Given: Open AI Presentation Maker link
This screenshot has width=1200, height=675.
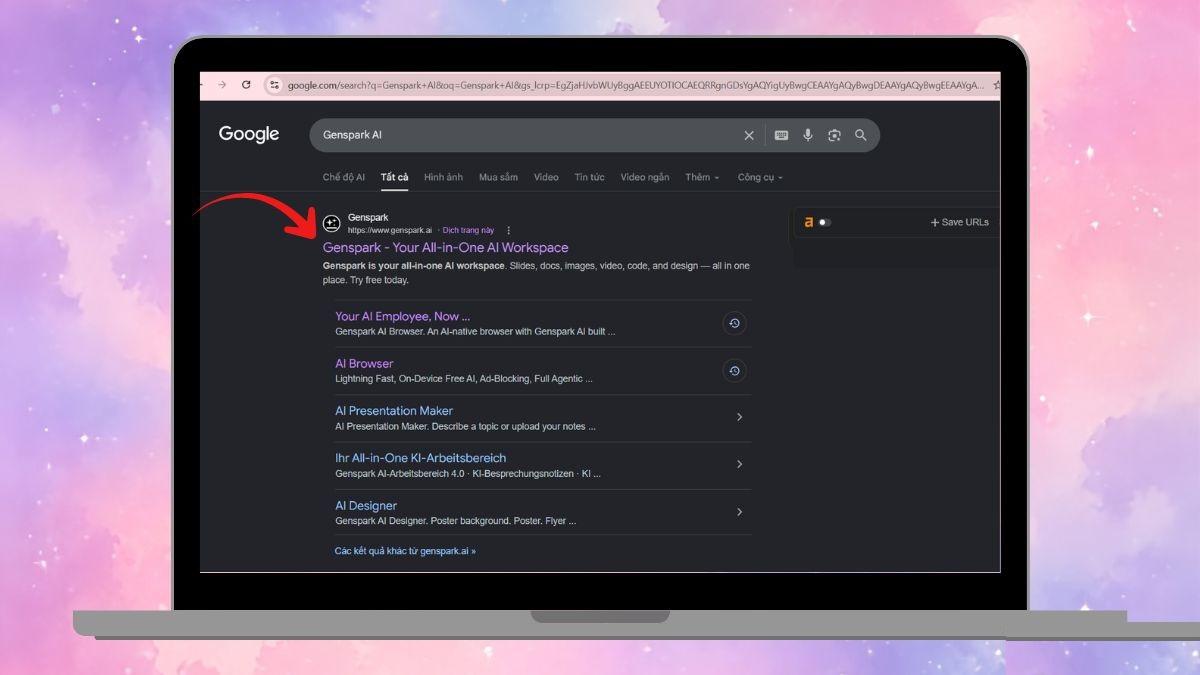Looking at the screenshot, I should point(394,410).
